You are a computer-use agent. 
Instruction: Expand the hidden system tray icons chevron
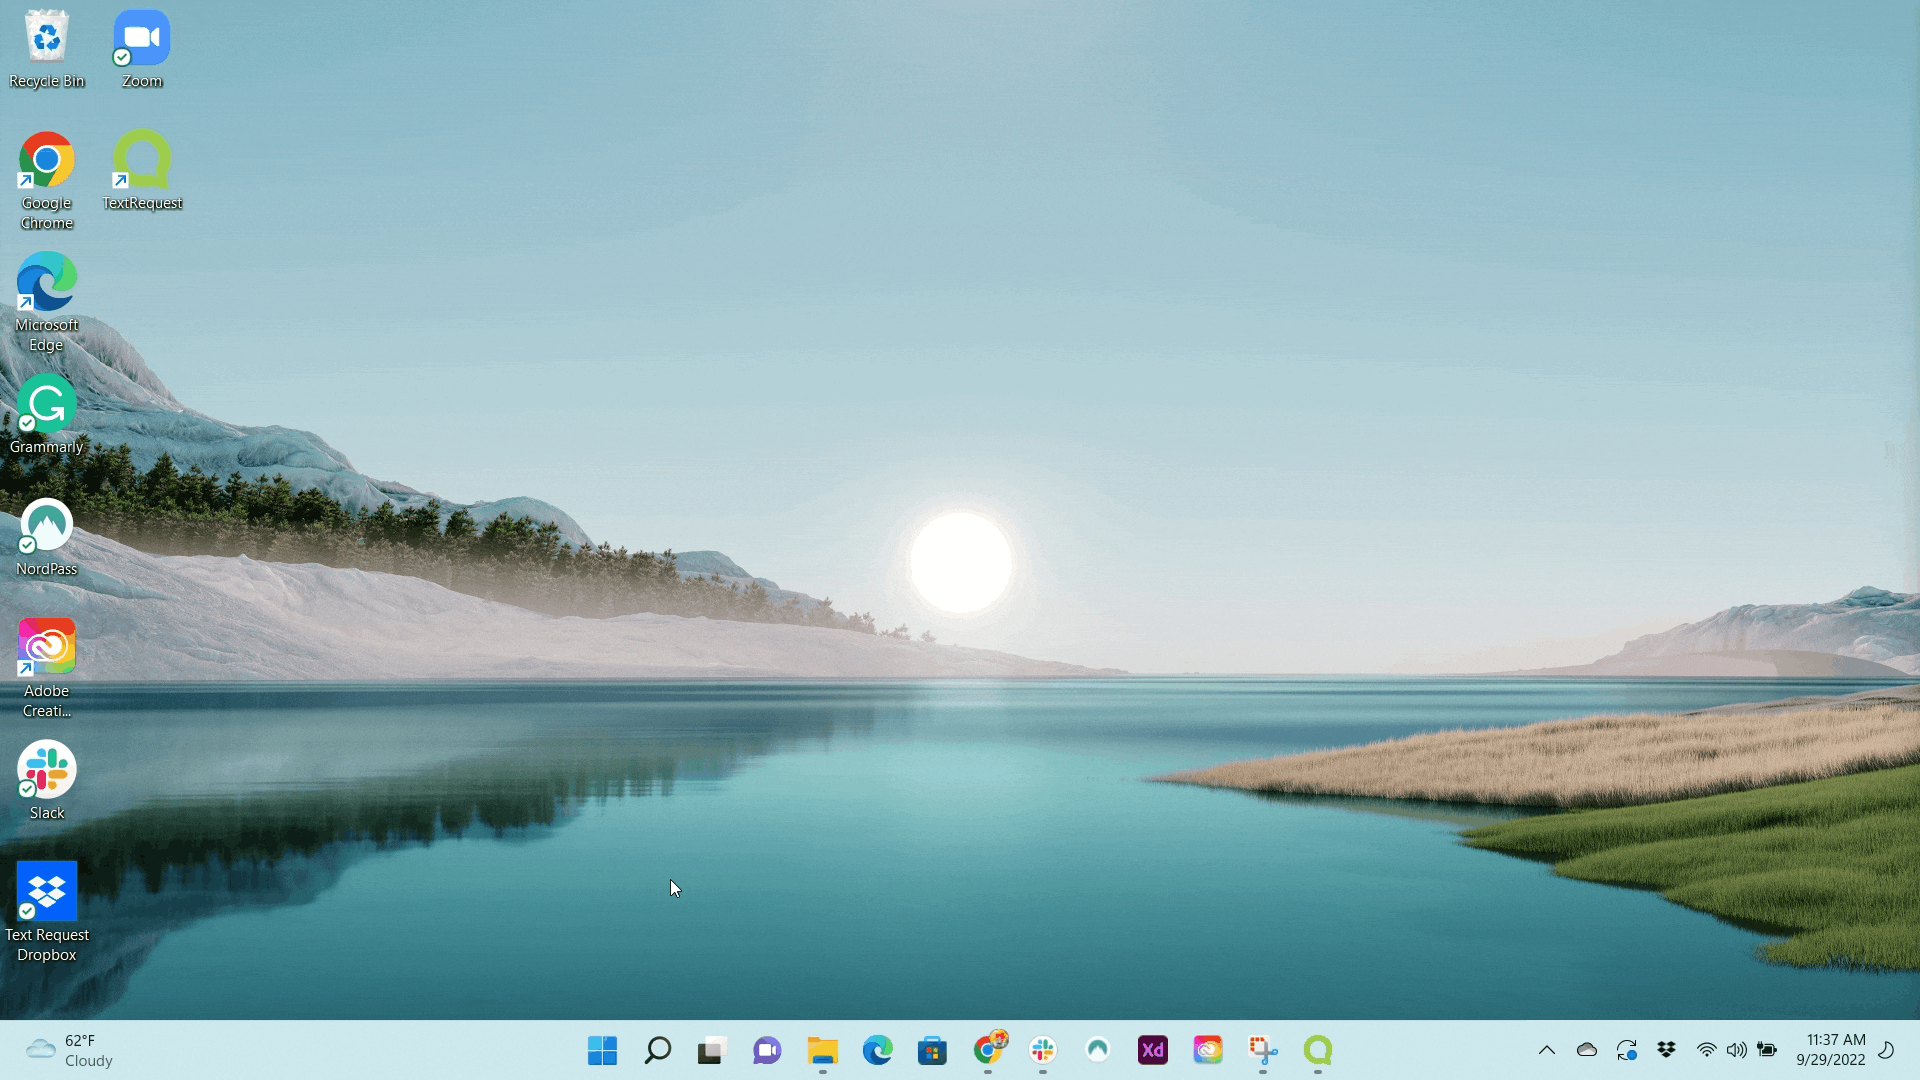pos(1547,1050)
